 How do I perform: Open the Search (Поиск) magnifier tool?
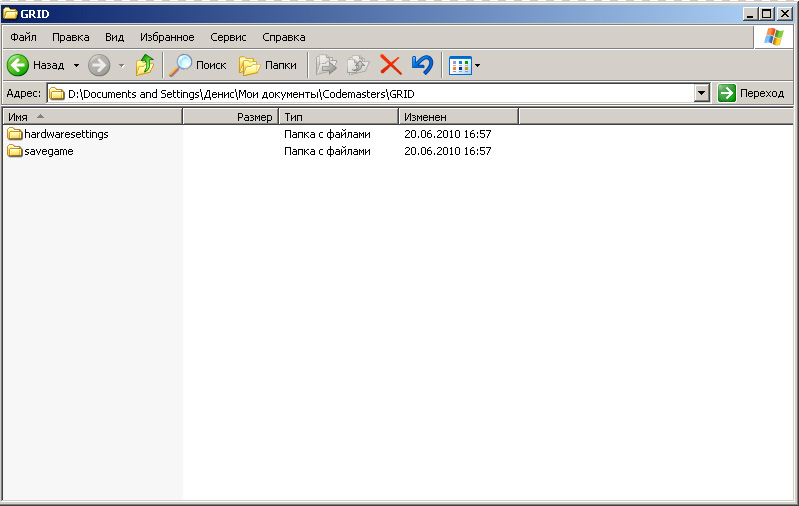coord(198,65)
